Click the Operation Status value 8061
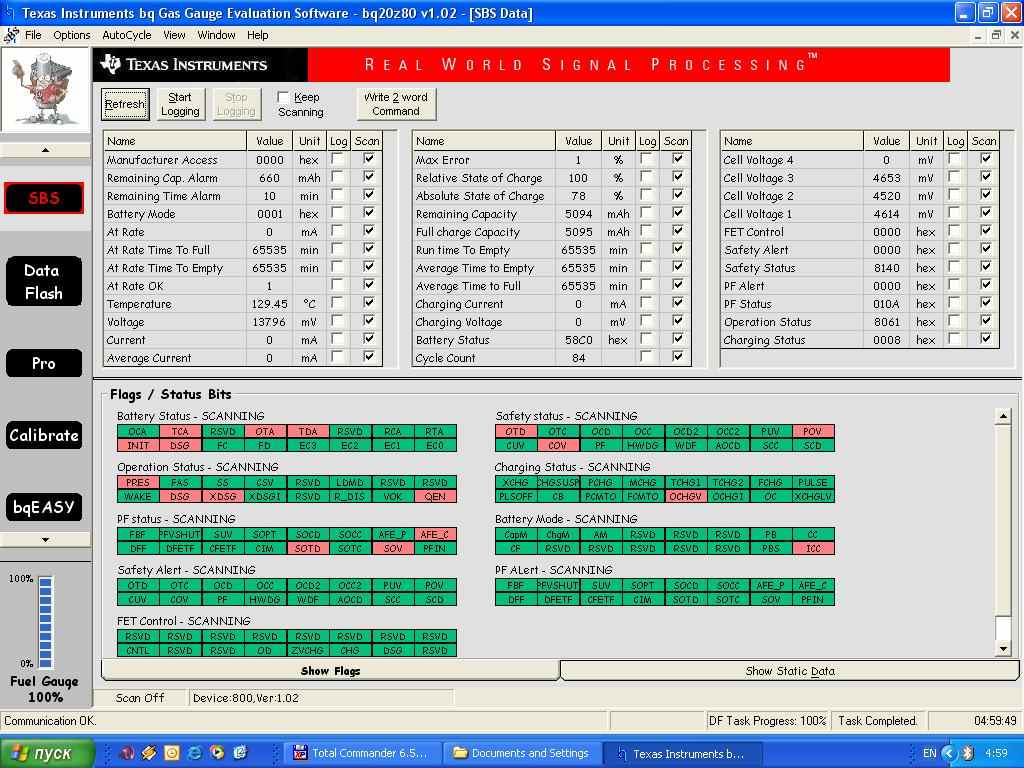The image size is (1024, 768). pyautogui.click(x=886, y=322)
